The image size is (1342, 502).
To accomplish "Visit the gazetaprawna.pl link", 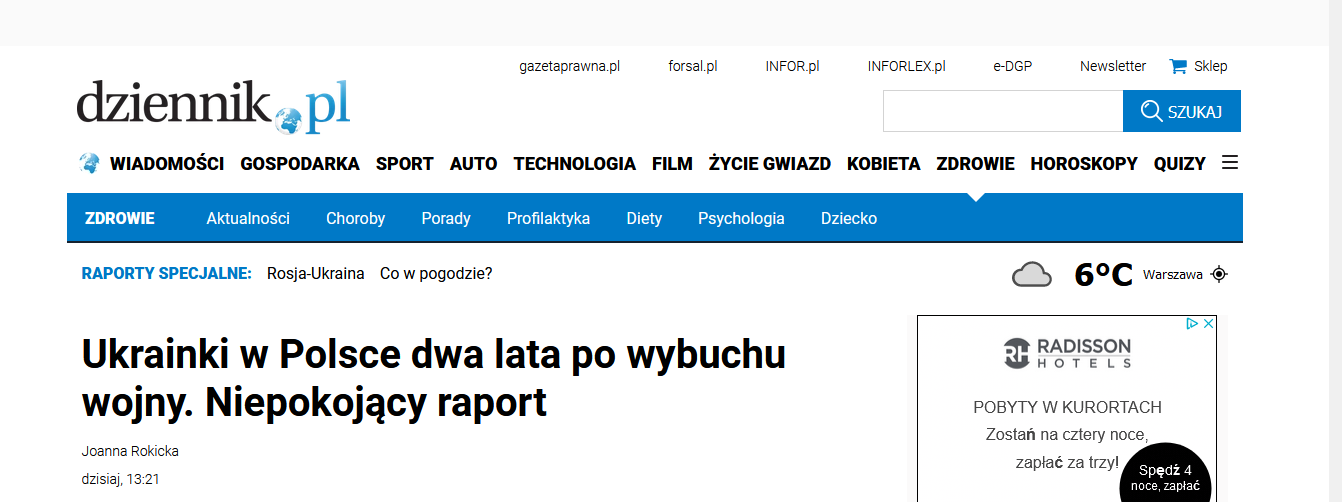I will pos(569,66).
